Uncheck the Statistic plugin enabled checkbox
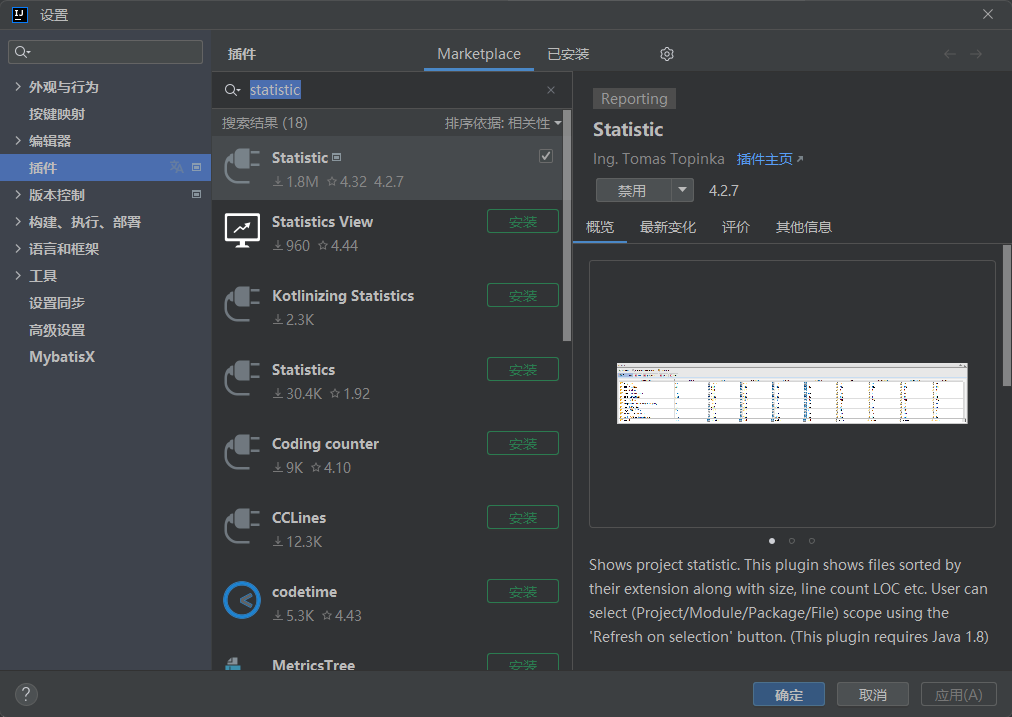The image size is (1012, 717). [x=546, y=156]
